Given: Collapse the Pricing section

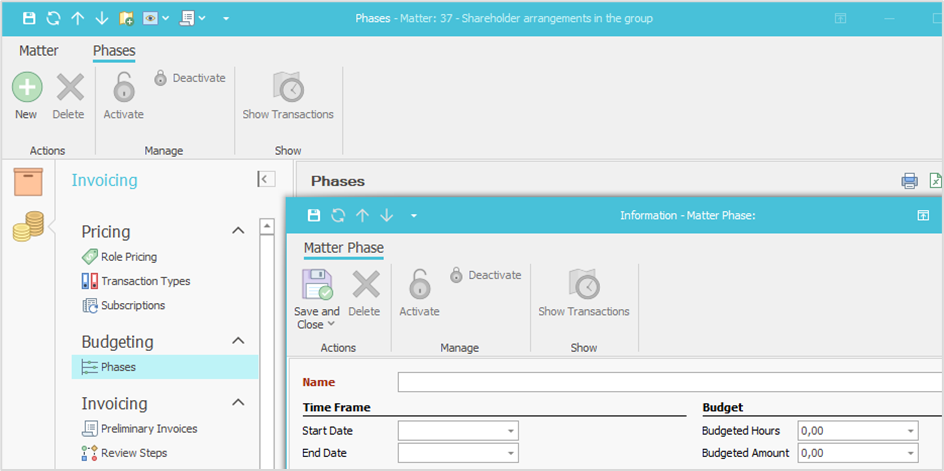Looking at the screenshot, I should tap(238, 231).
